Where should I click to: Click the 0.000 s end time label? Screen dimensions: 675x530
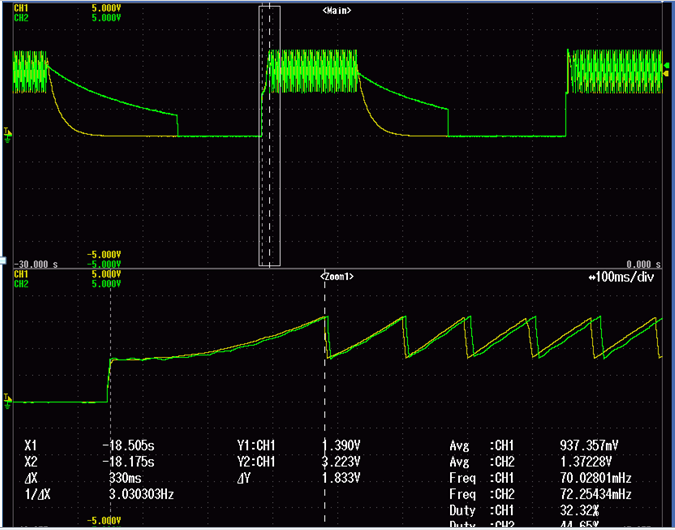(x=644, y=264)
